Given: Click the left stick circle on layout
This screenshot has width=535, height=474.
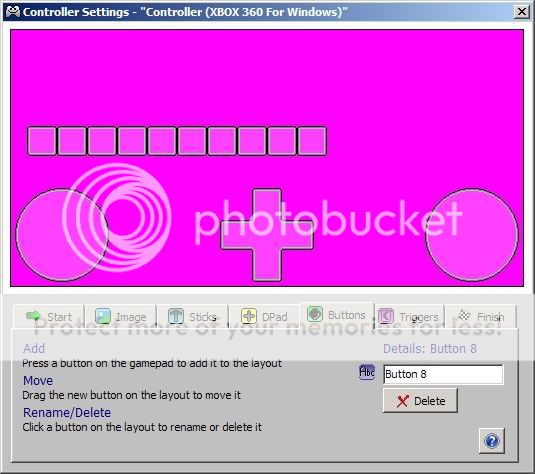Looking at the screenshot, I should coord(62,235).
